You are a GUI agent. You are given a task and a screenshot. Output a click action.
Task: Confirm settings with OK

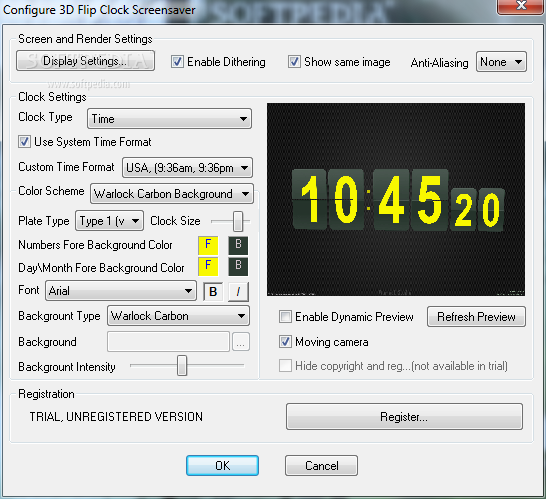pos(222,466)
